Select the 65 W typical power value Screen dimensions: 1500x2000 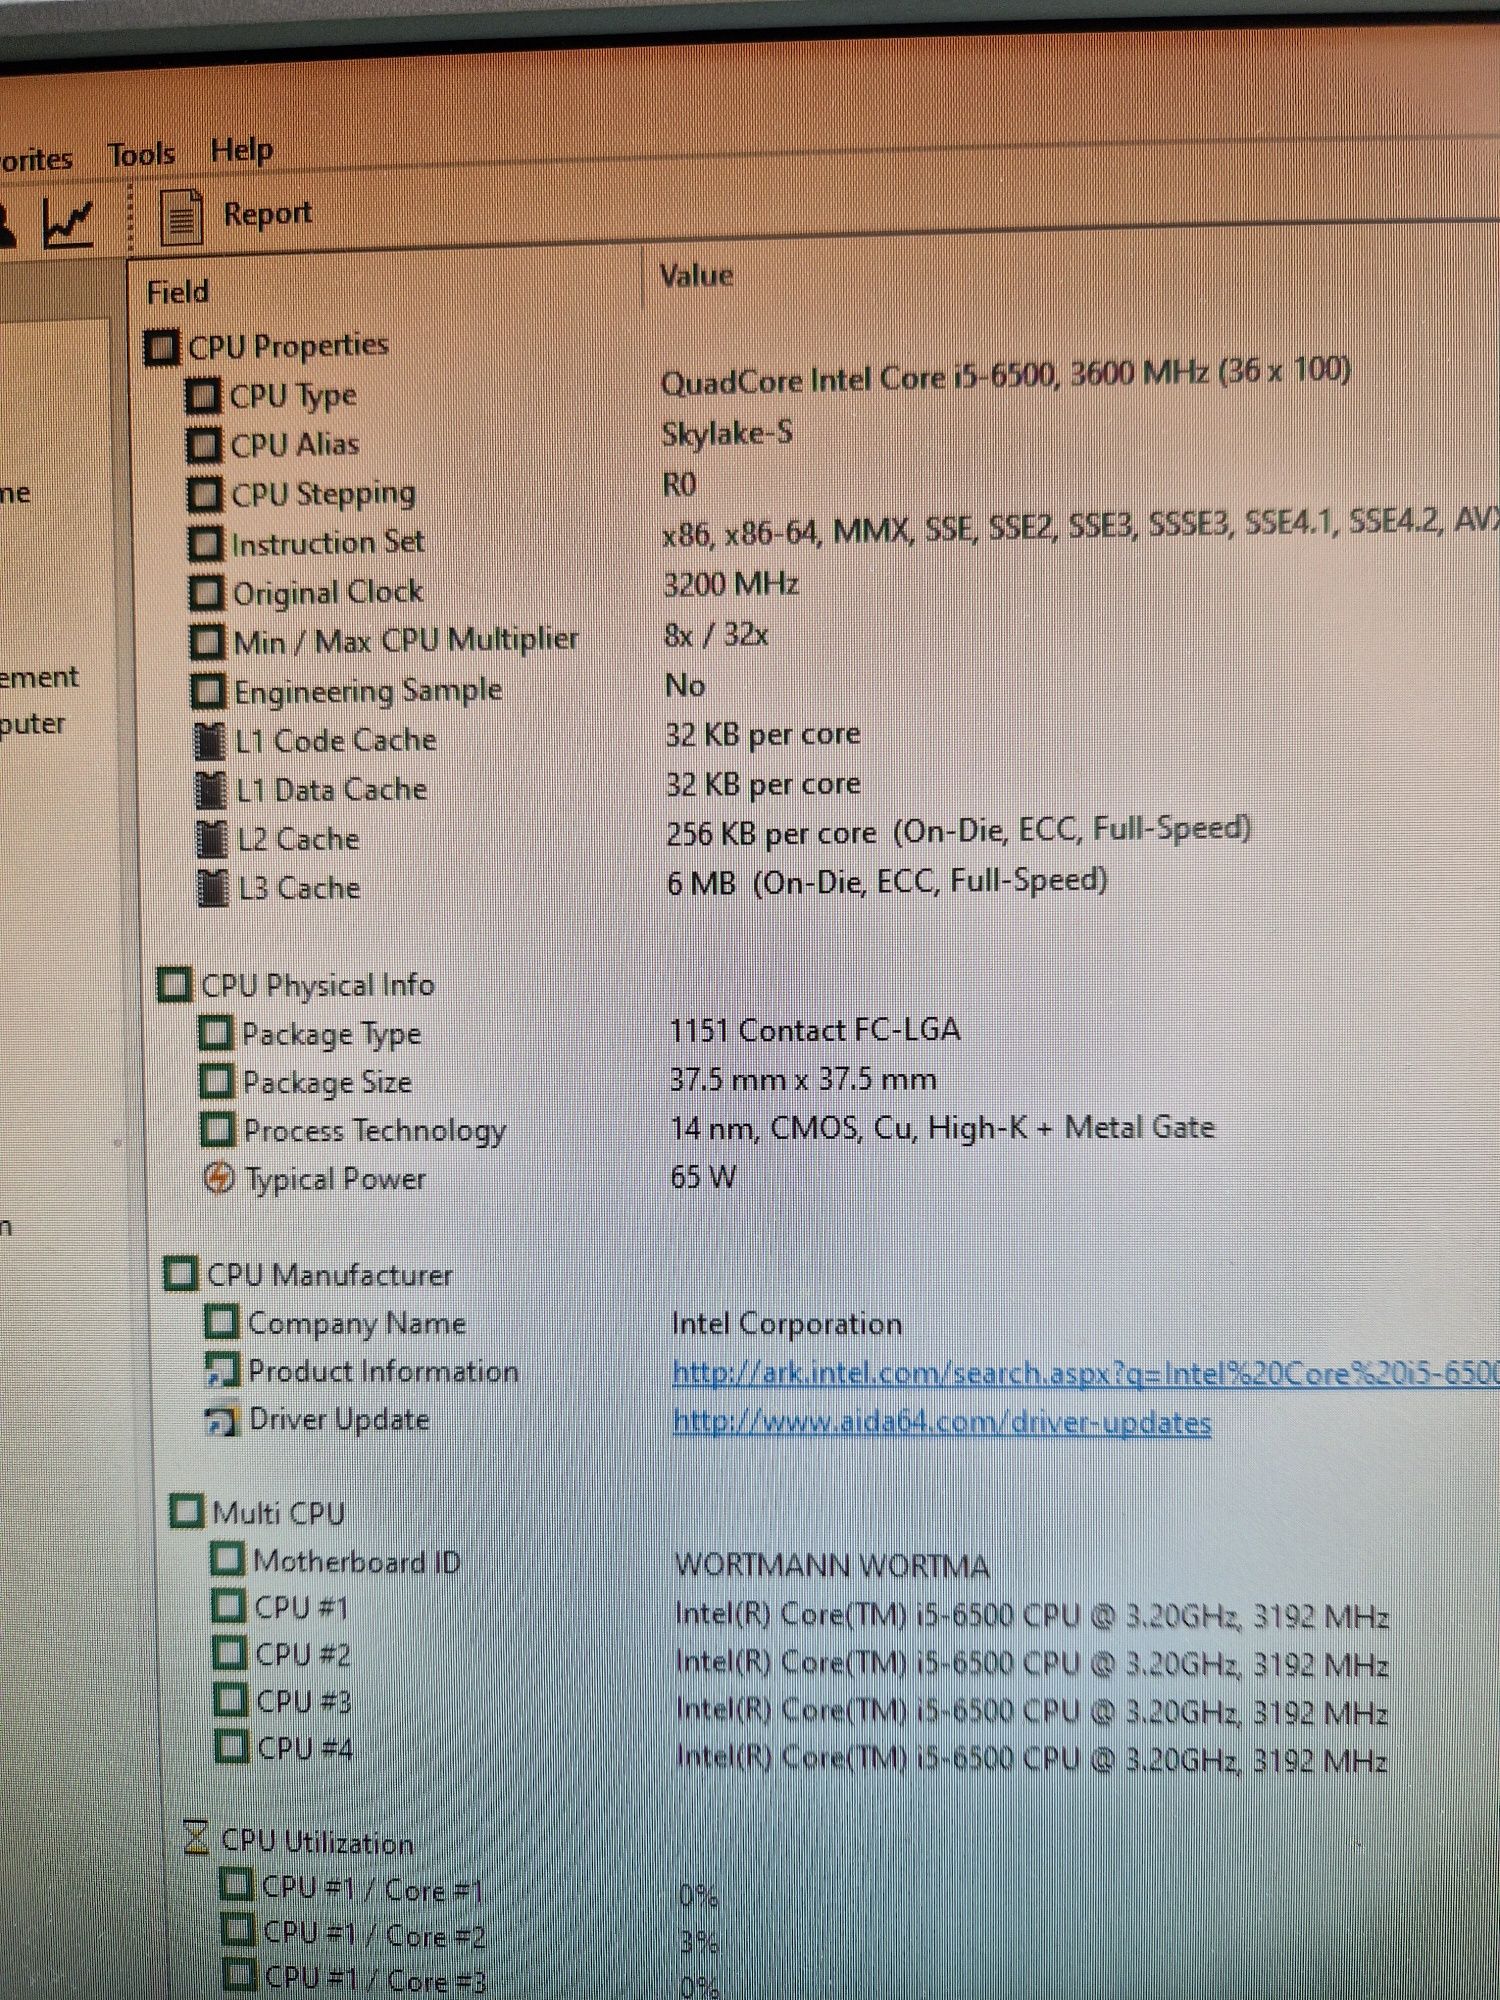pyautogui.click(x=703, y=1177)
